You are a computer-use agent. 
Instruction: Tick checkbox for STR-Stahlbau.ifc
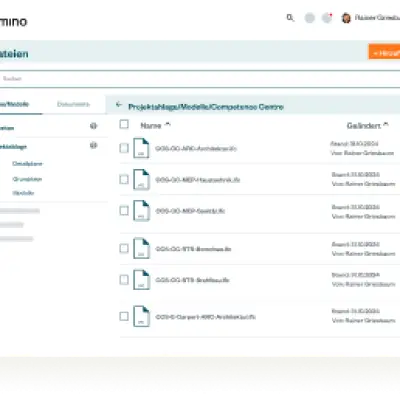tap(124, 280)
